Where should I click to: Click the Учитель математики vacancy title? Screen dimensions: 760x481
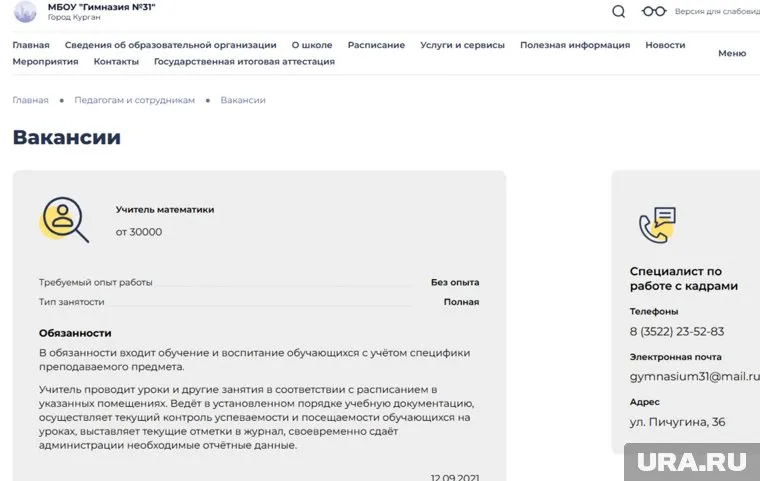(165, 210)
